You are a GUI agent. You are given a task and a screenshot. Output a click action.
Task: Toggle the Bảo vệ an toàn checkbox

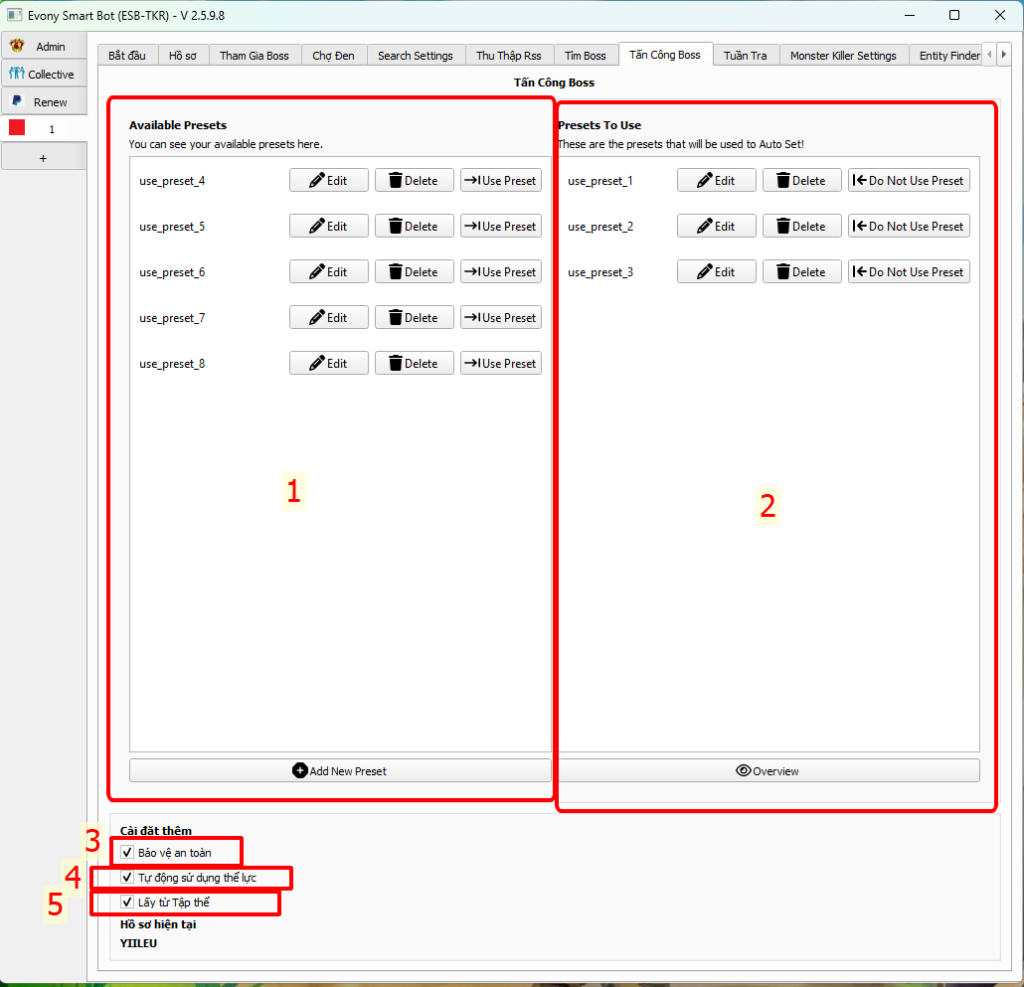point(127,852)
